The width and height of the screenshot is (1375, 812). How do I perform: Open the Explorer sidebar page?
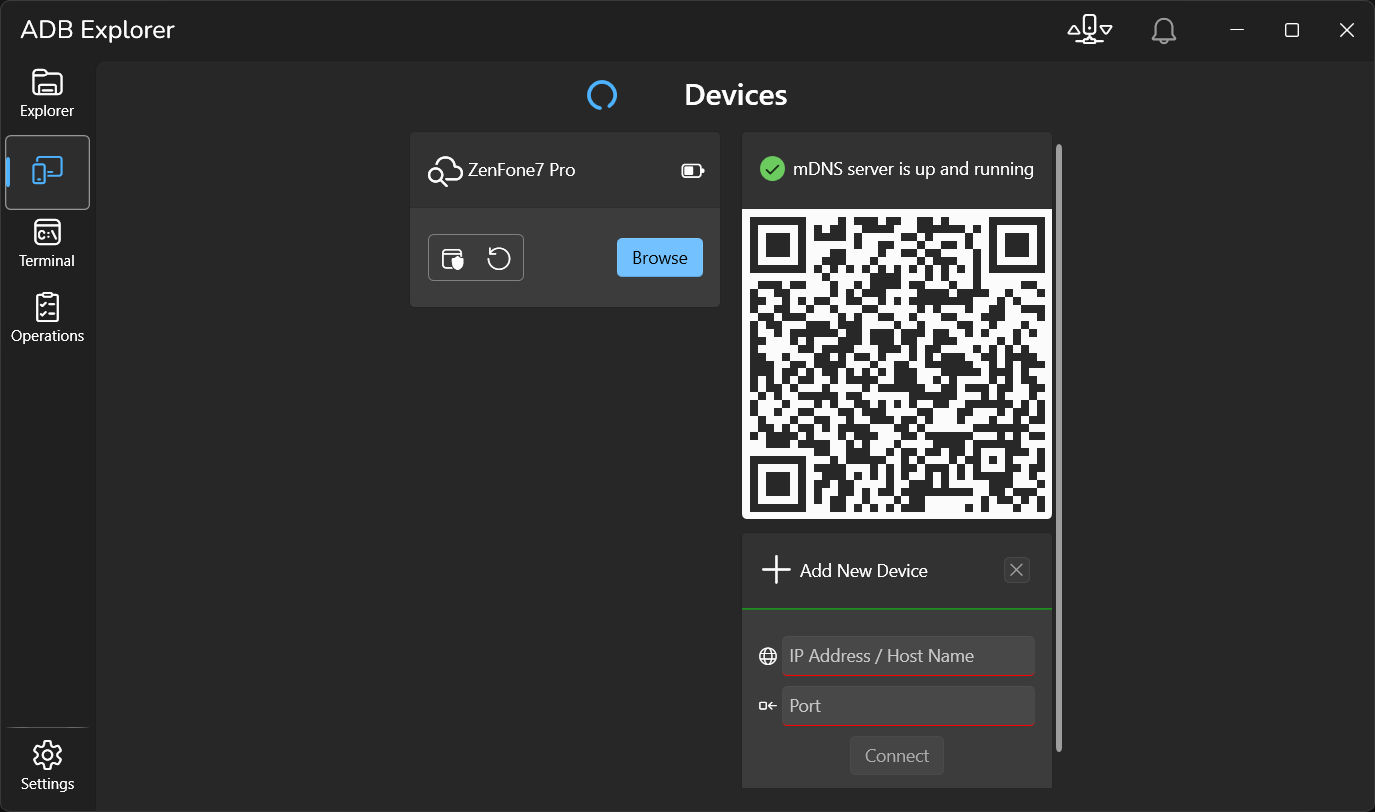point(47,95)
